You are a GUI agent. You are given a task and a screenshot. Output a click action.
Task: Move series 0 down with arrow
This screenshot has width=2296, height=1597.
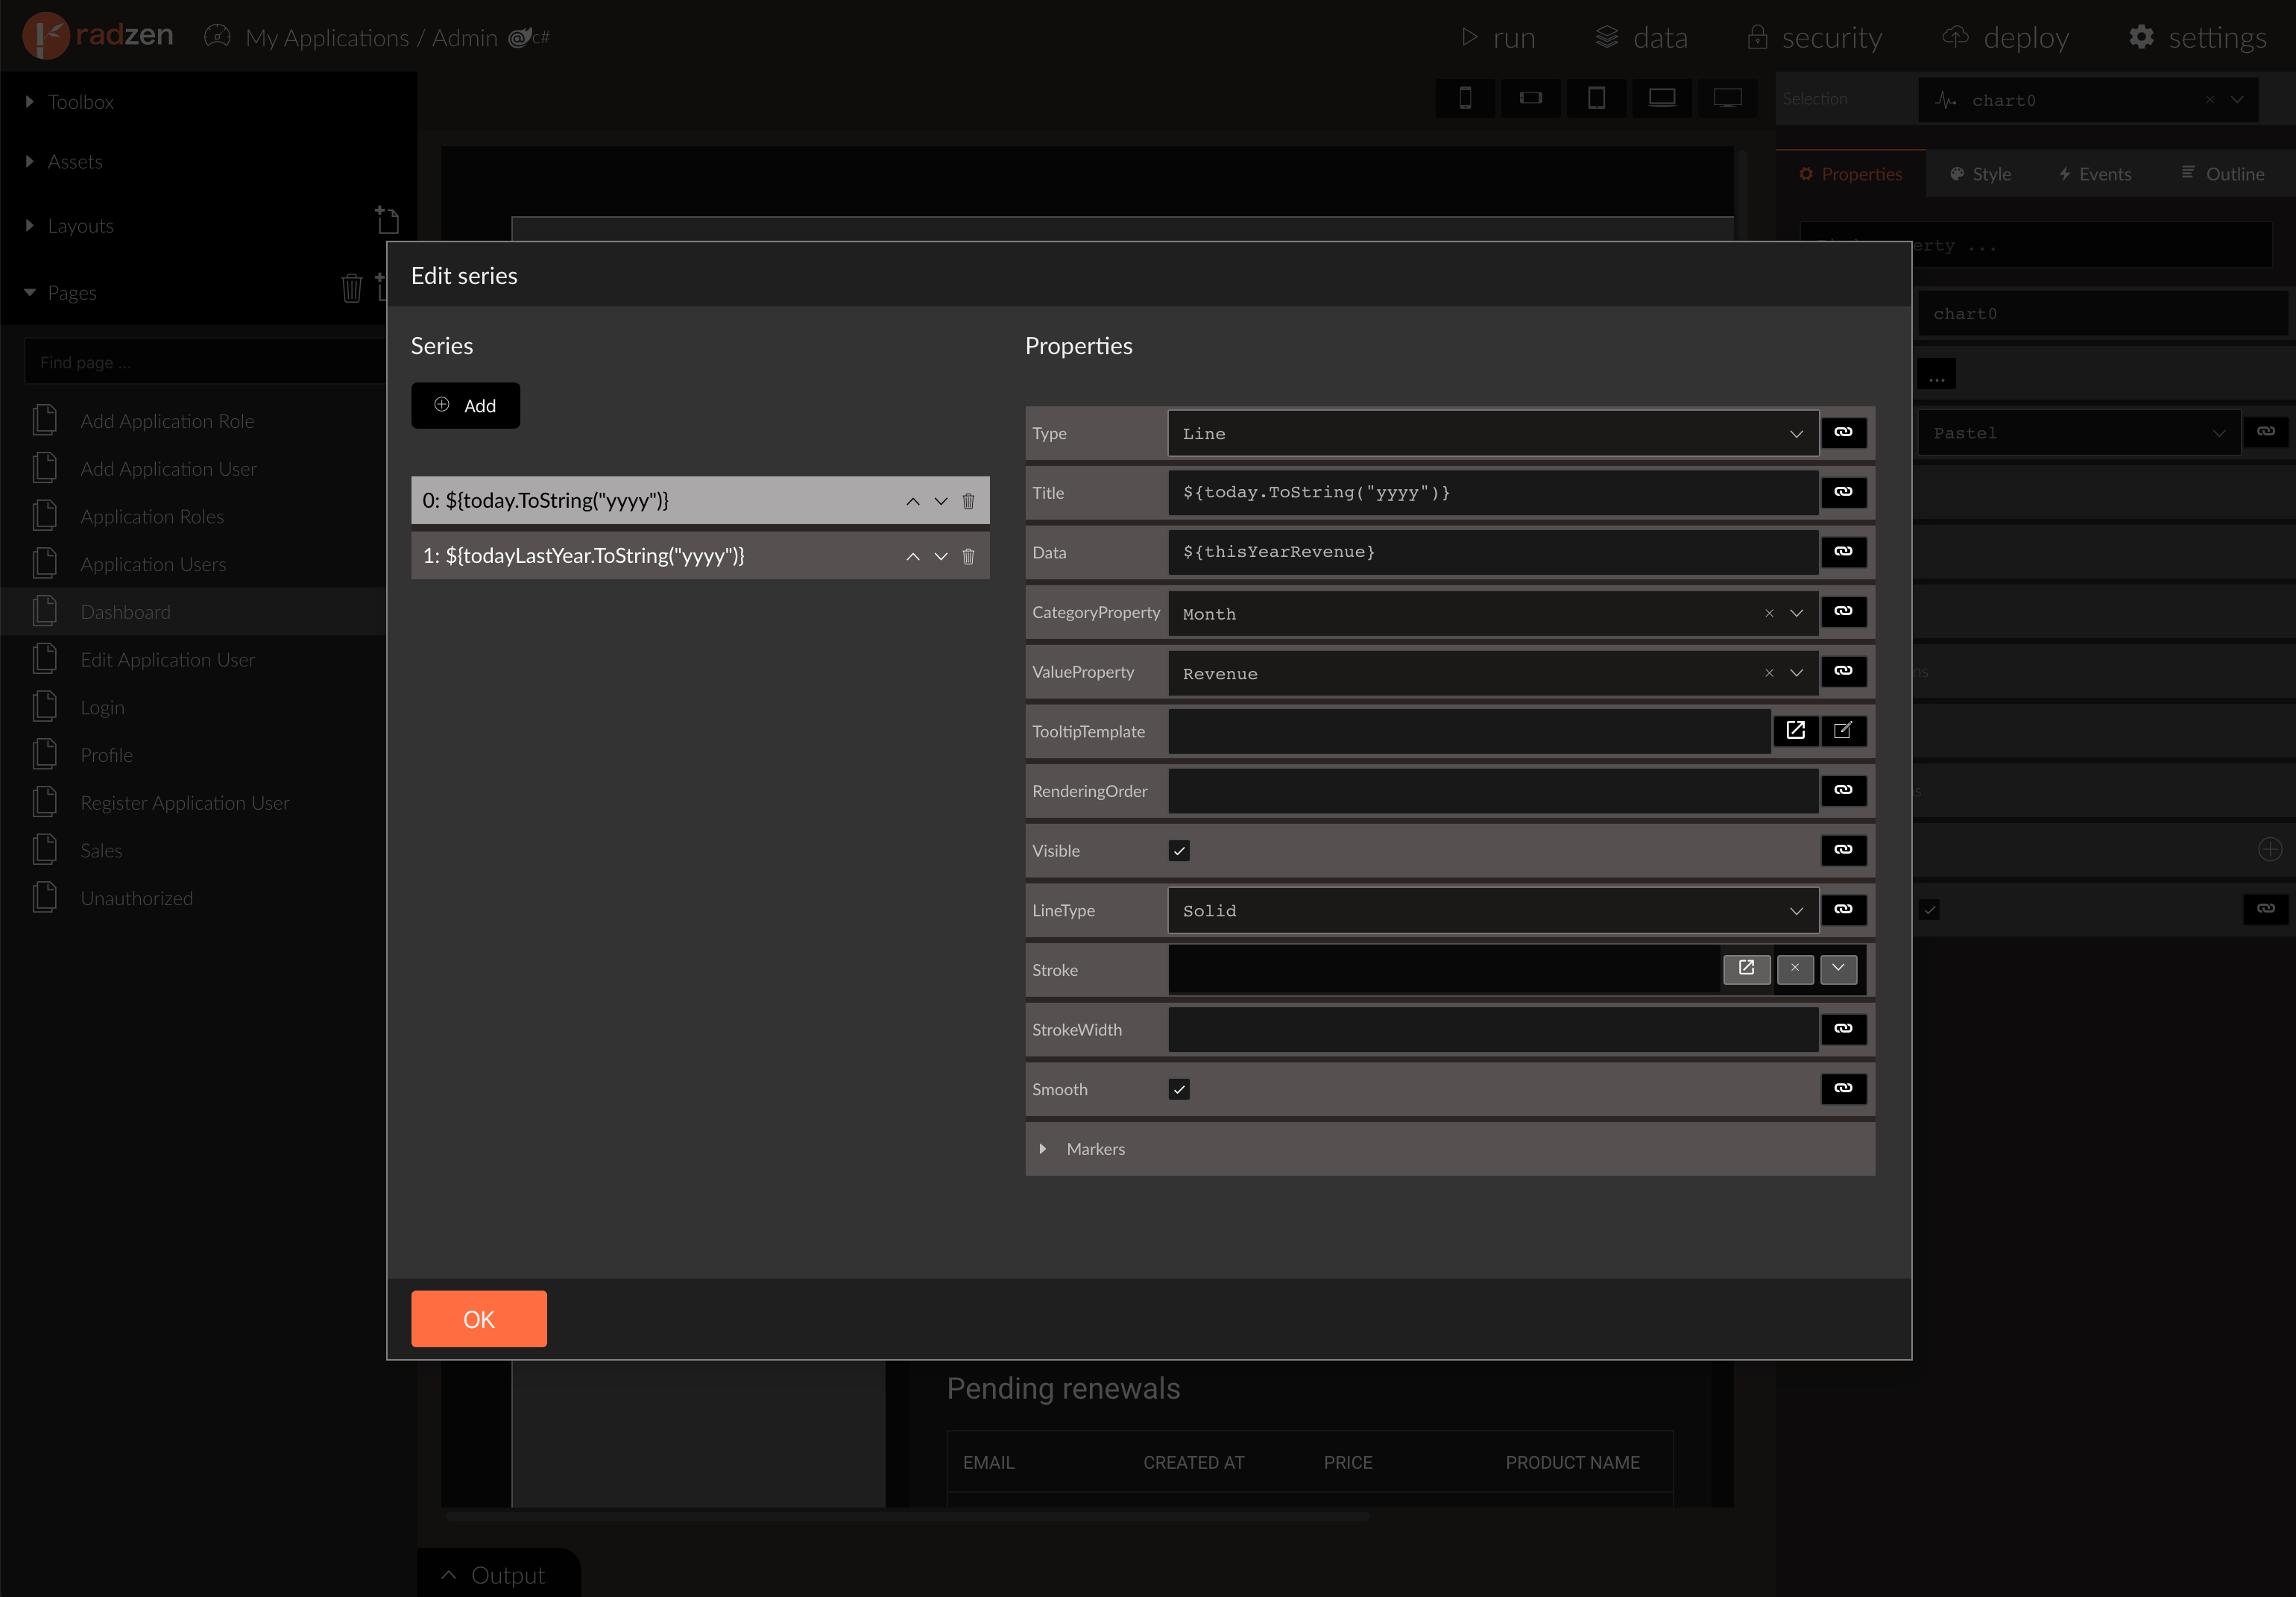pyautogui.click(x=940, y=501)
